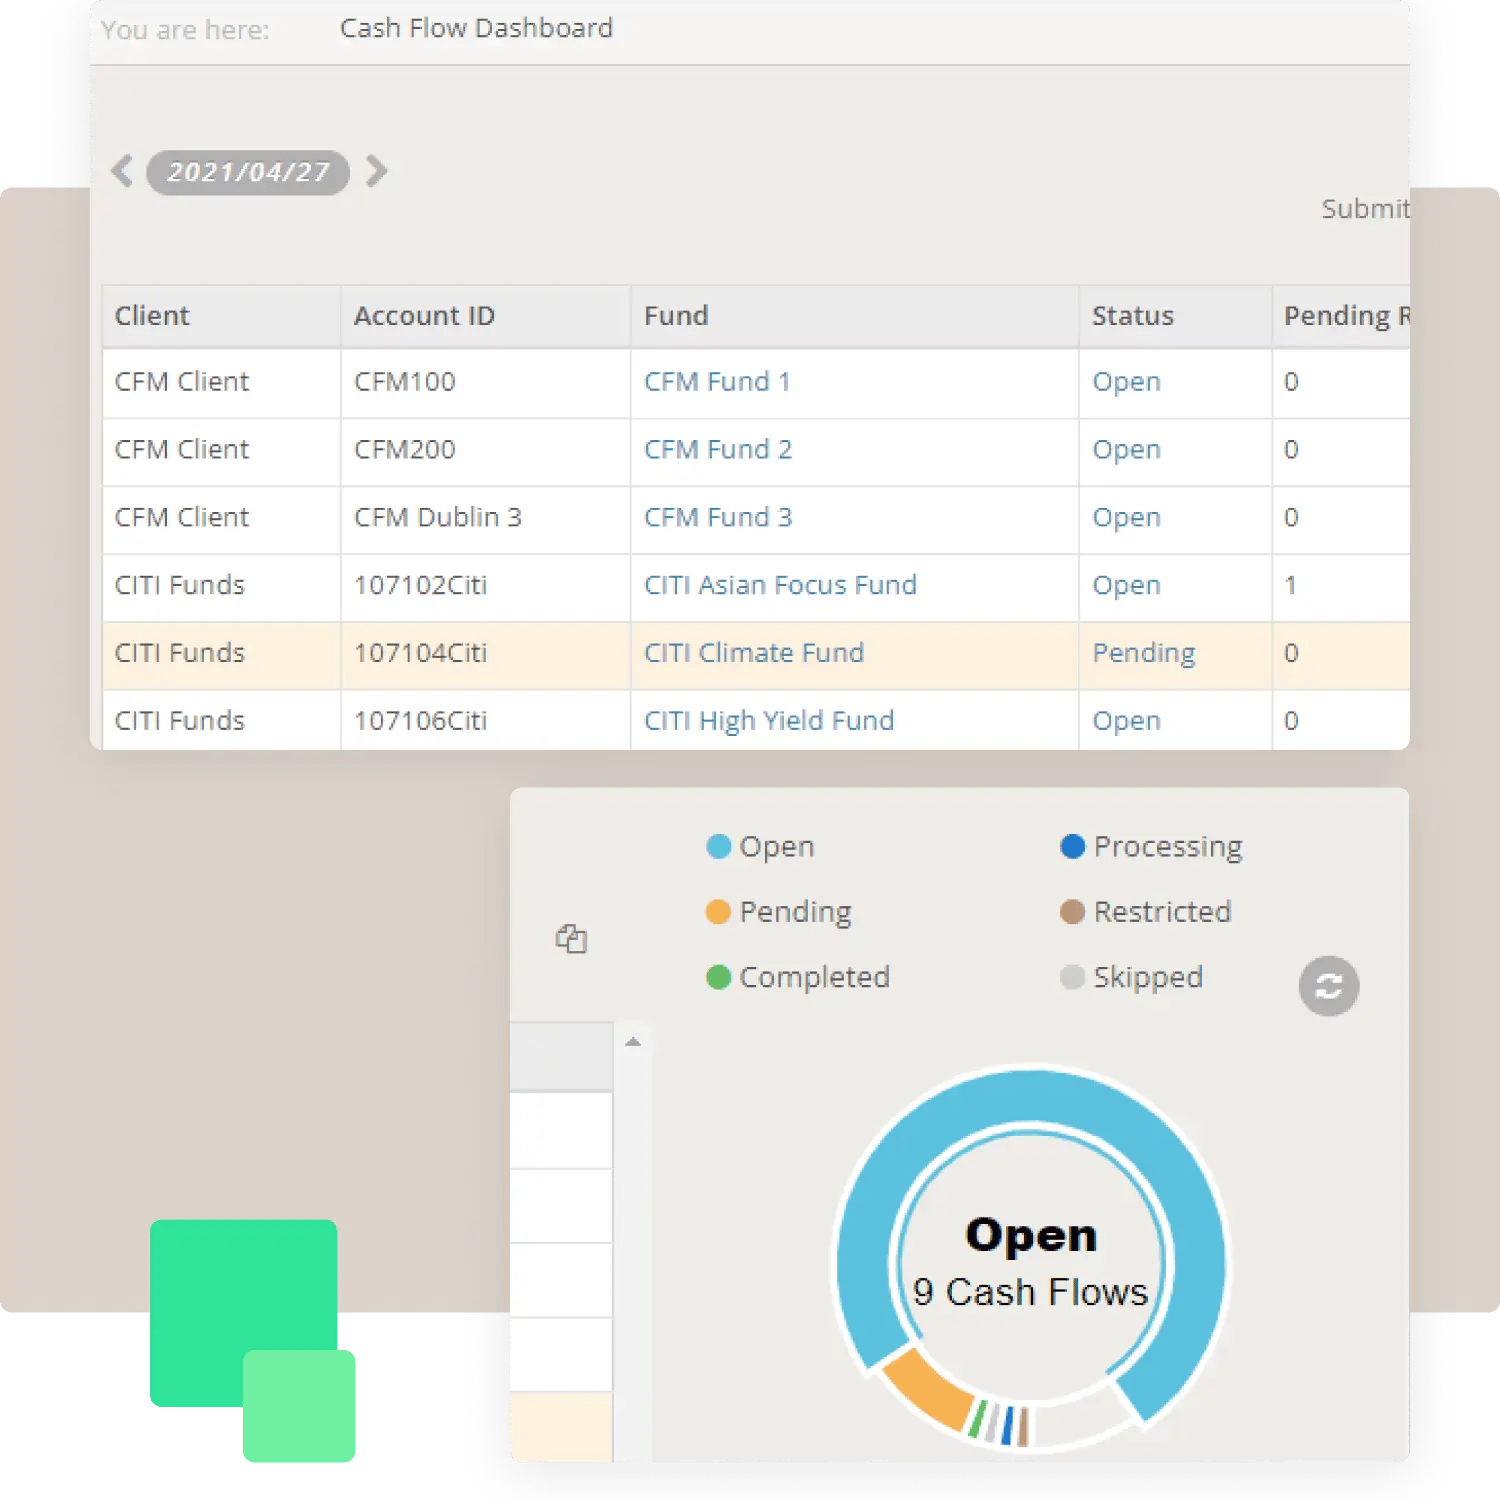Select account ID cell CFM200

[x=485, y=451]
